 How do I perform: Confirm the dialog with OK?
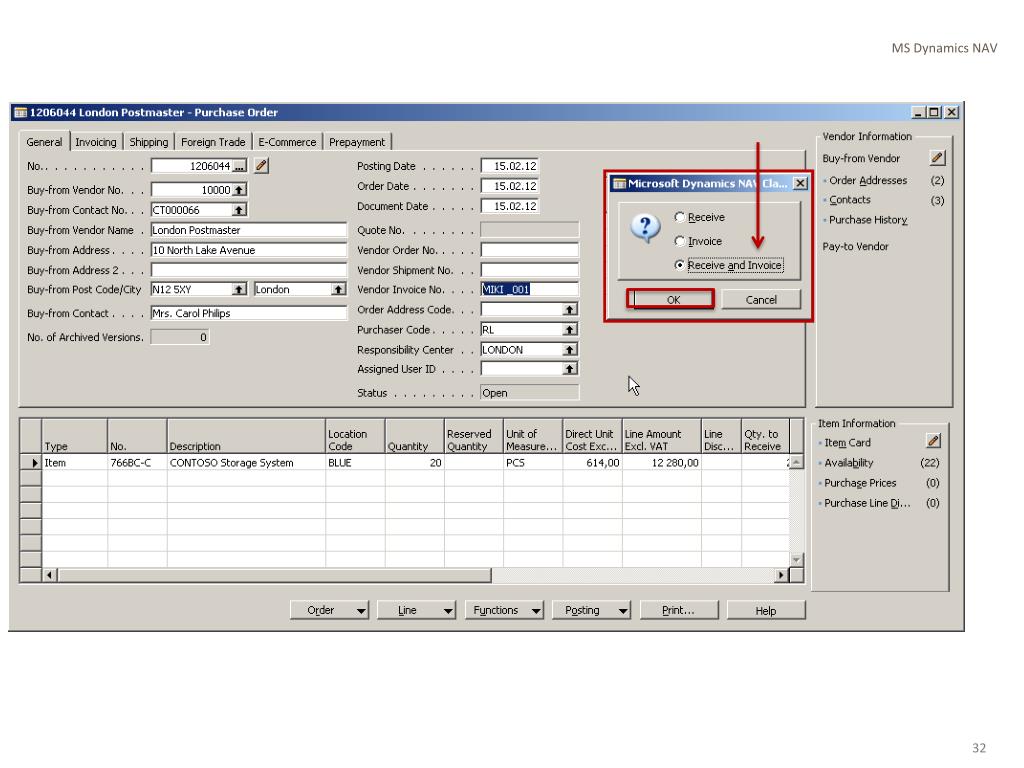click(671, 299)
